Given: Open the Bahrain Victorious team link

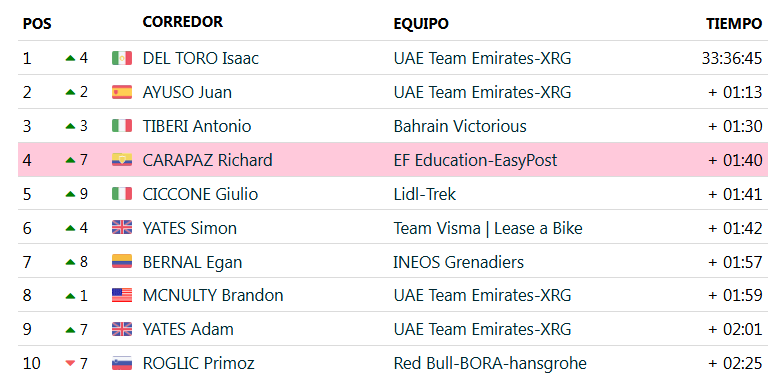Looking at the screenshot, I should [460, 126].
